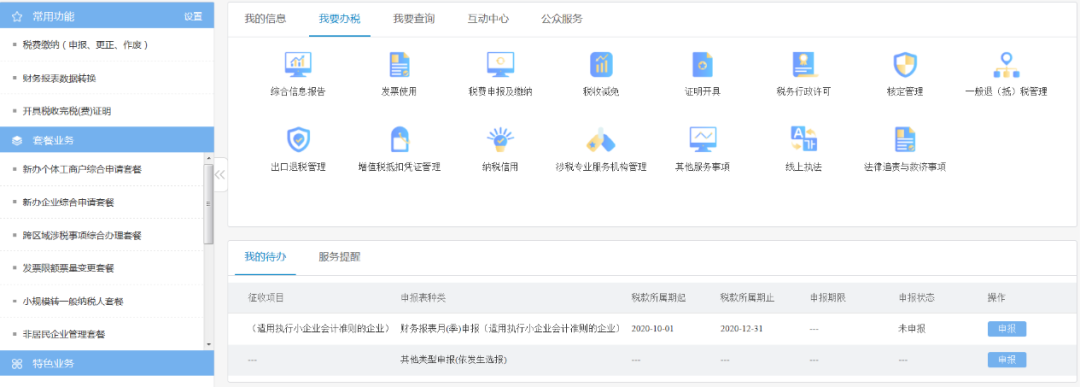This screenshot has height=387, width=1080.
Task: Open 法律追责与救济事项 icon
Action: (x=905, y=140)
